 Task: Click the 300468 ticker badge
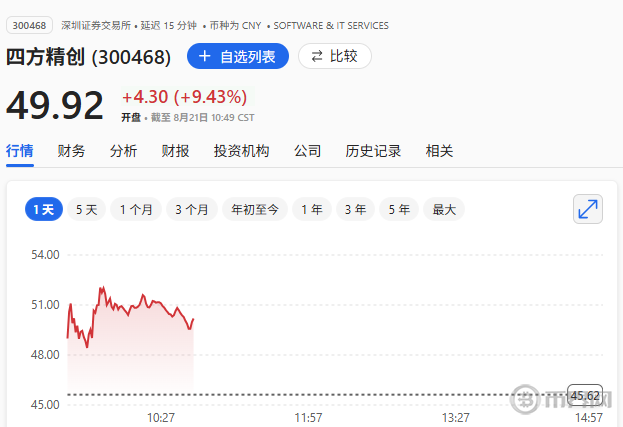click(29, 25)
